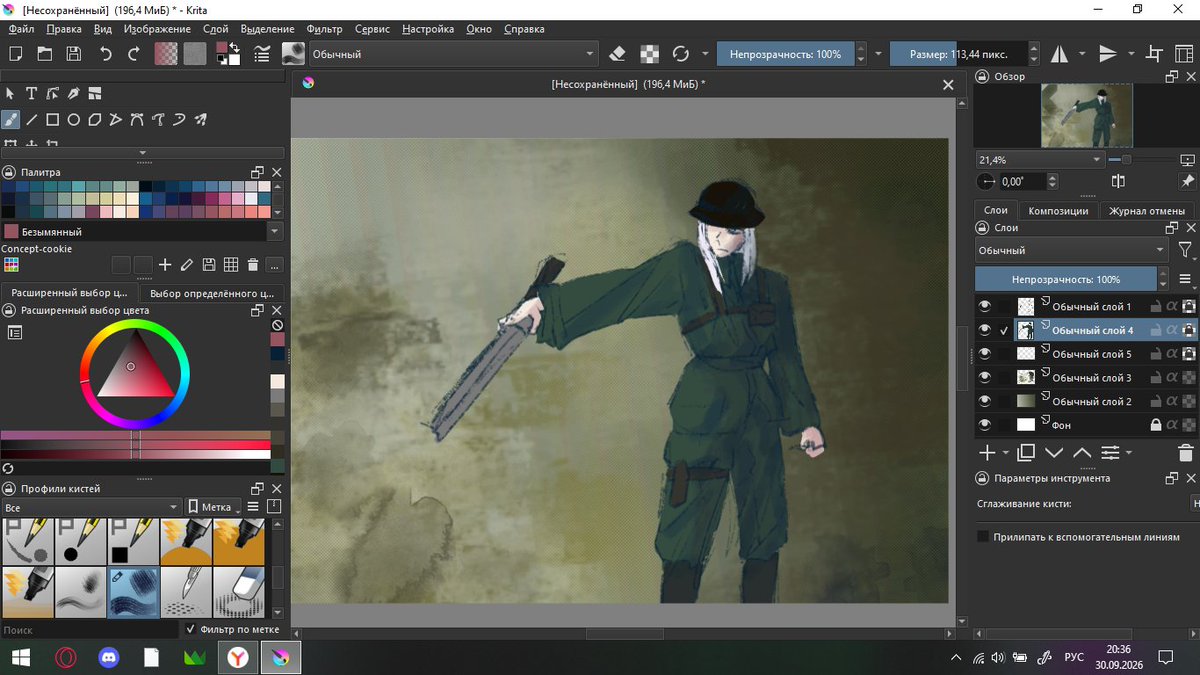
Task: Open the layer blending mode dropdown
Action: tap(1072, 250)
